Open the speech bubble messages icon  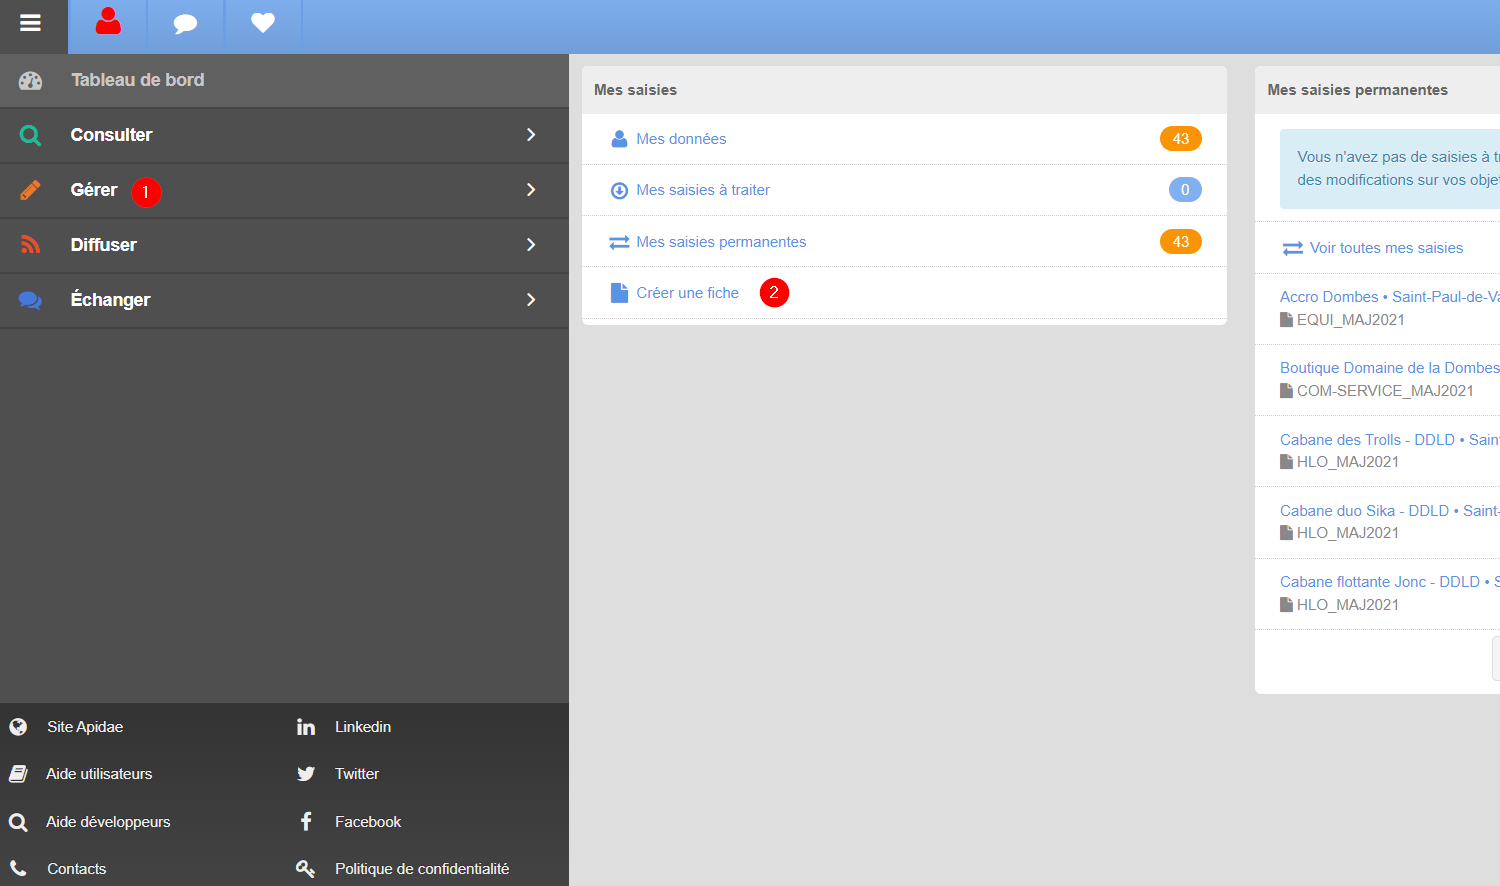(x=185, y=23)
